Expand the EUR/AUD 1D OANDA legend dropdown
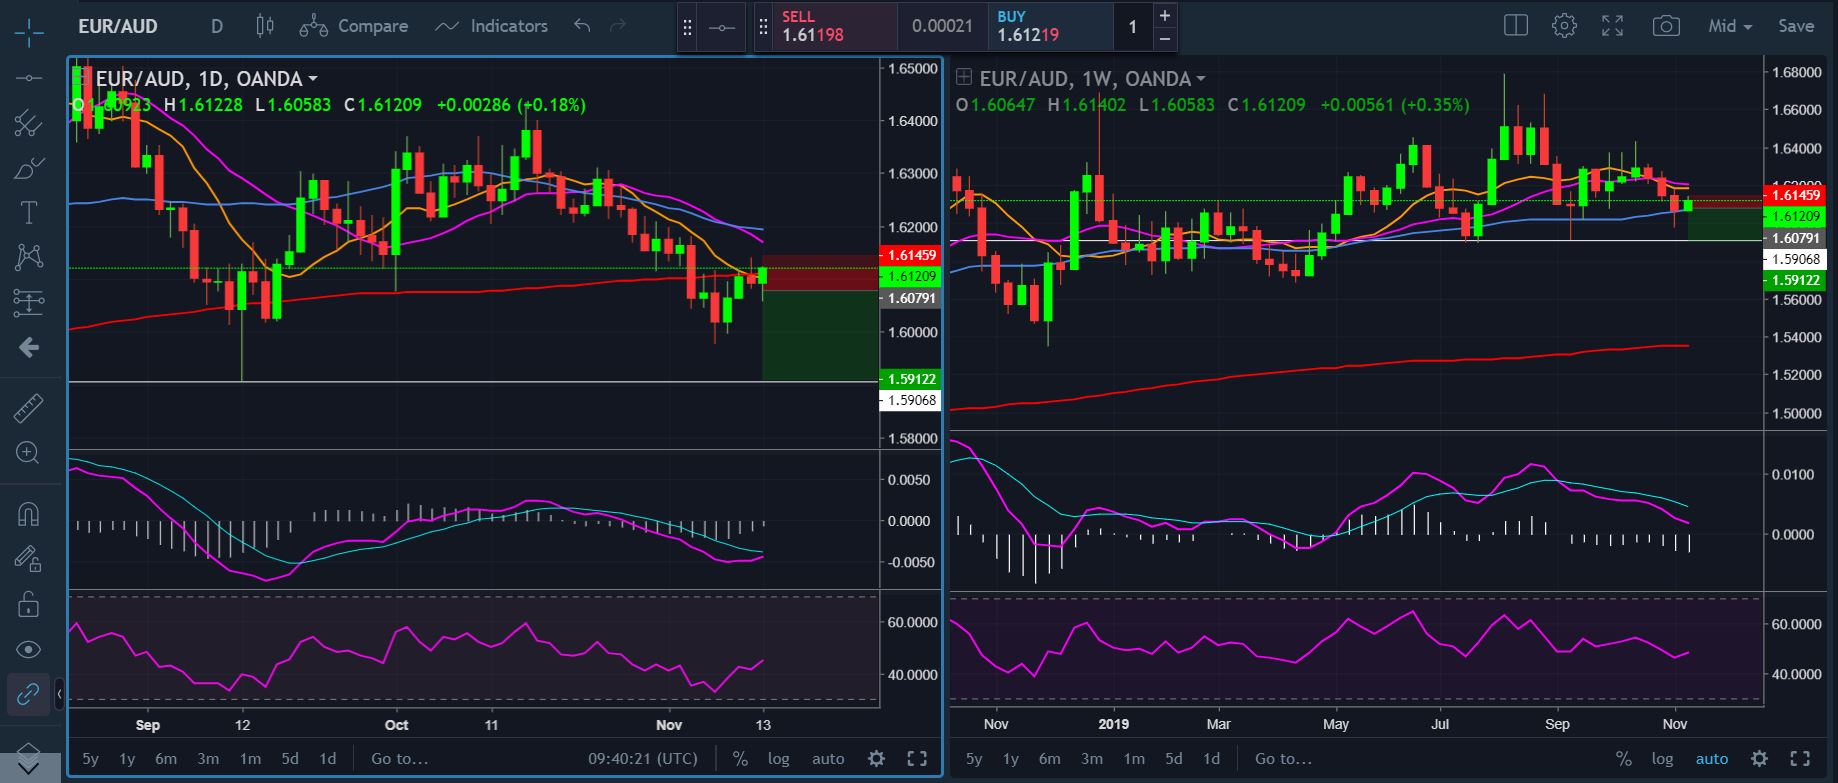This screenshot has height=783, width=1838. (x=313, y=79)
